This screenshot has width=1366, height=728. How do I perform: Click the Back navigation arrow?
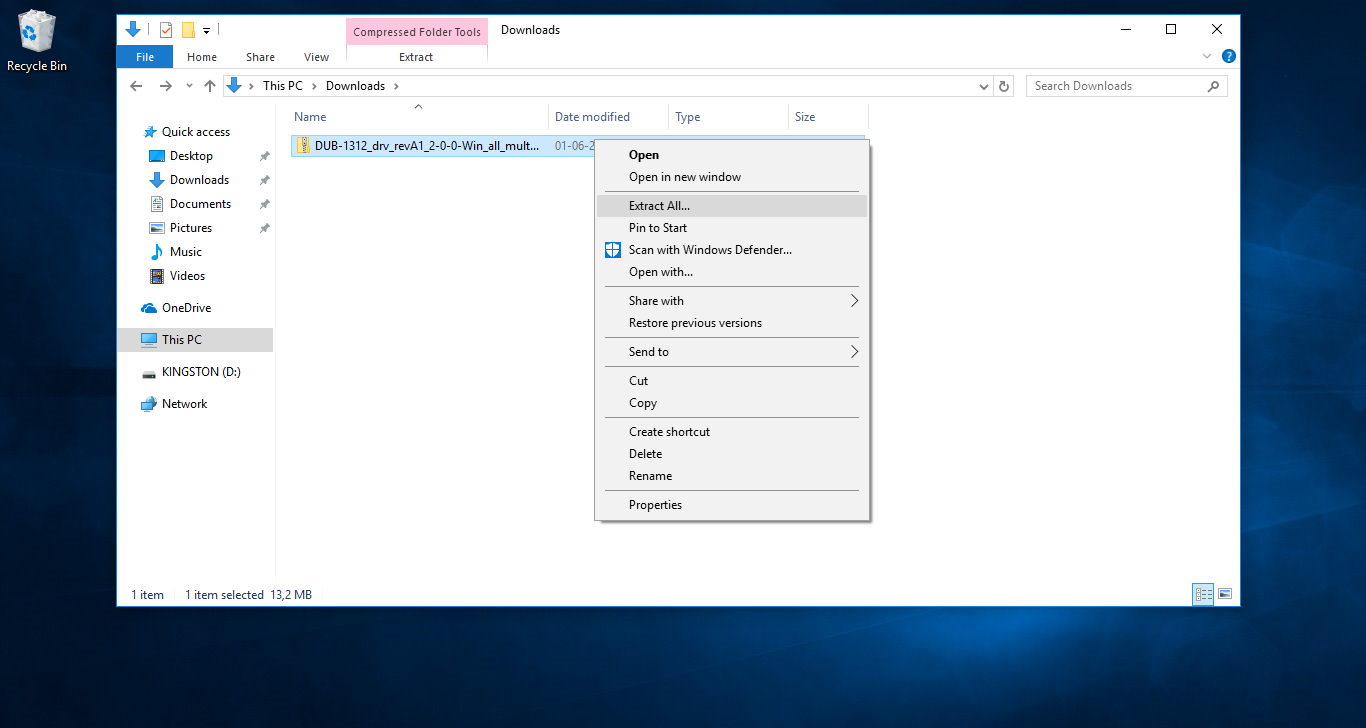point(137,86)
